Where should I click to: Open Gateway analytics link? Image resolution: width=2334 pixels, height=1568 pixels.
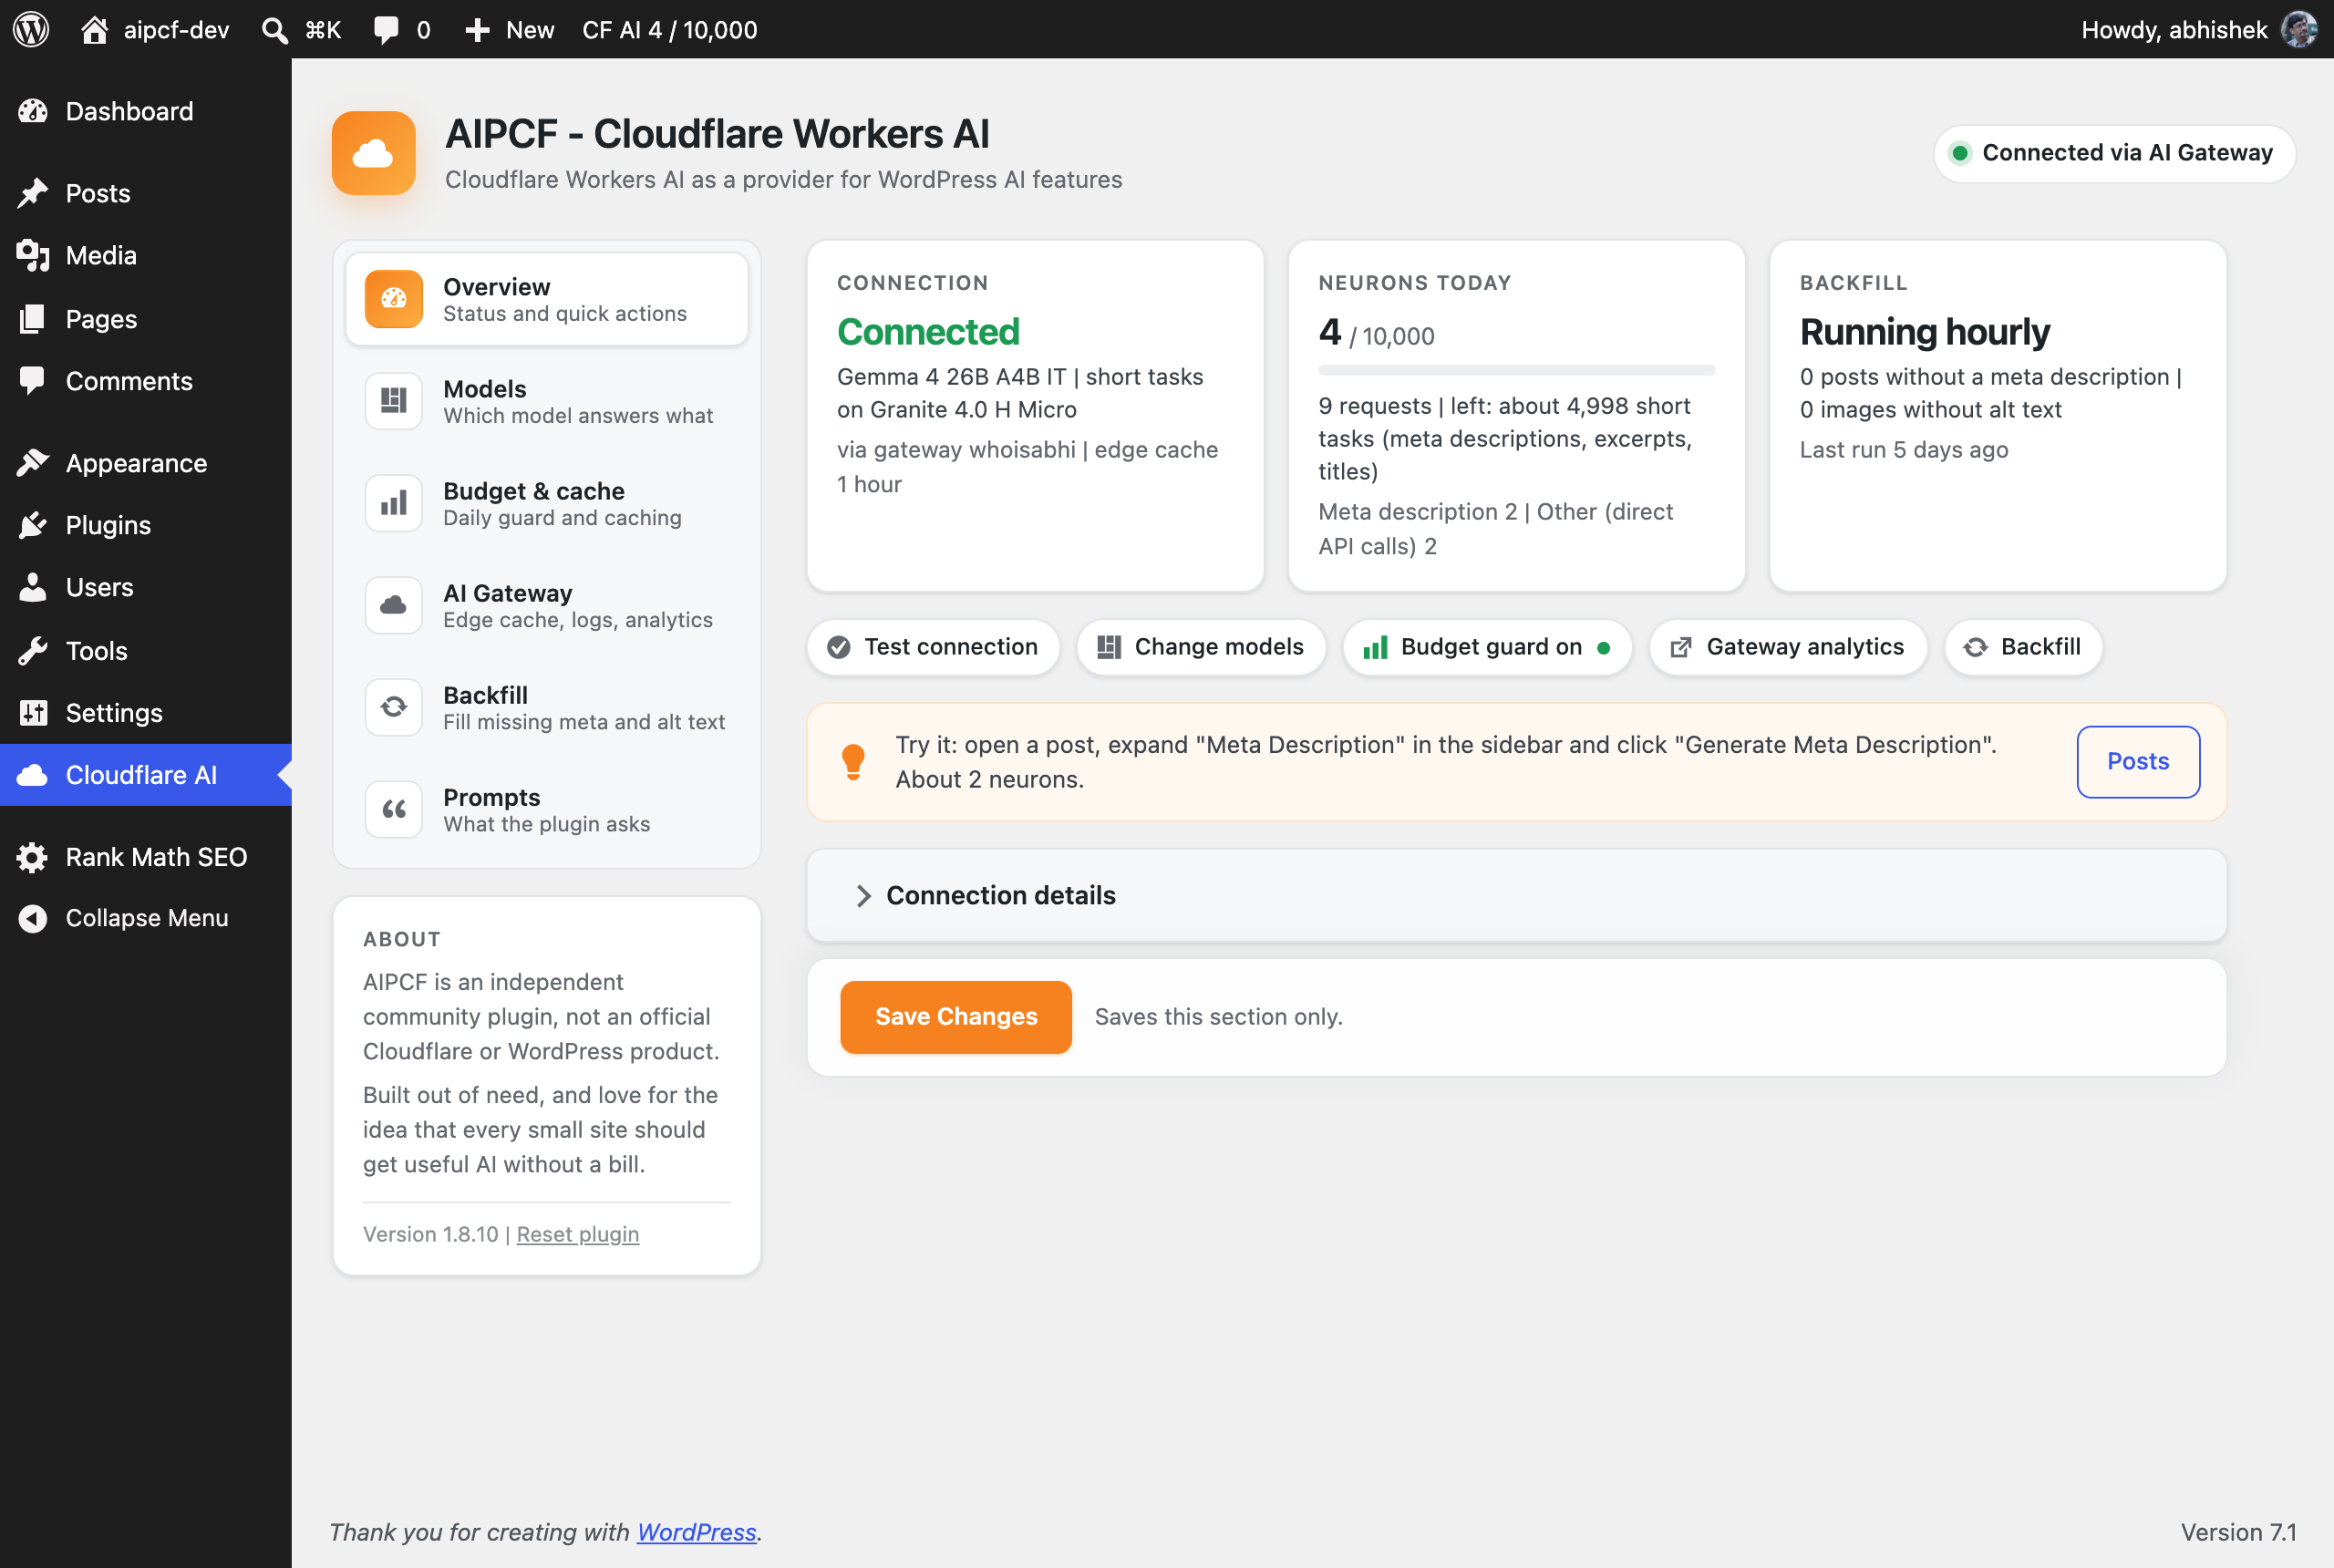[1787, 647]
